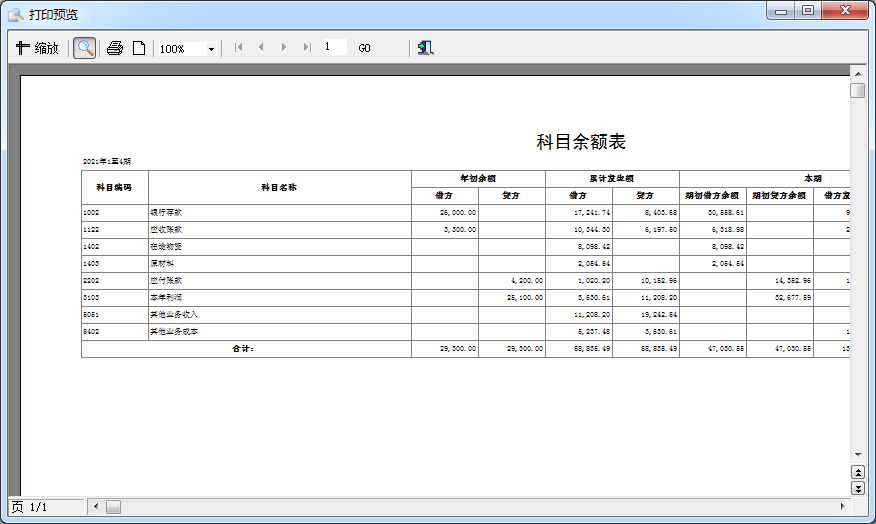This screenshot has width=876, height=524.
Task: Click the vertical scrollbar down arrow
Action: tap(857, 453)
